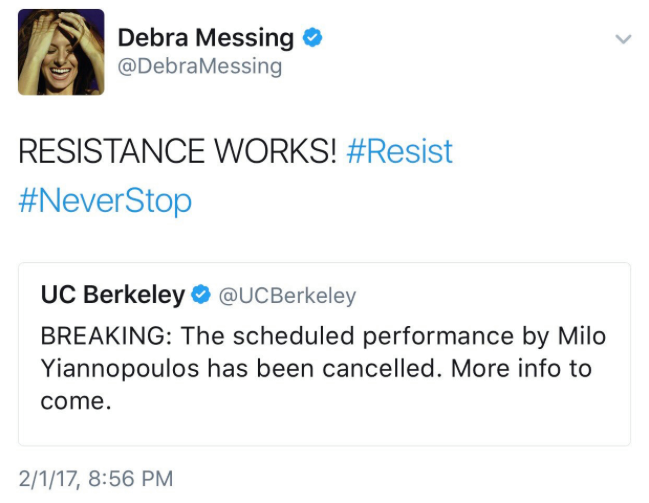Viewport: 649px width, 503px height.
Task: Click the Debra Messing display name
Action: pyautogui.click(x=205, y=38)
